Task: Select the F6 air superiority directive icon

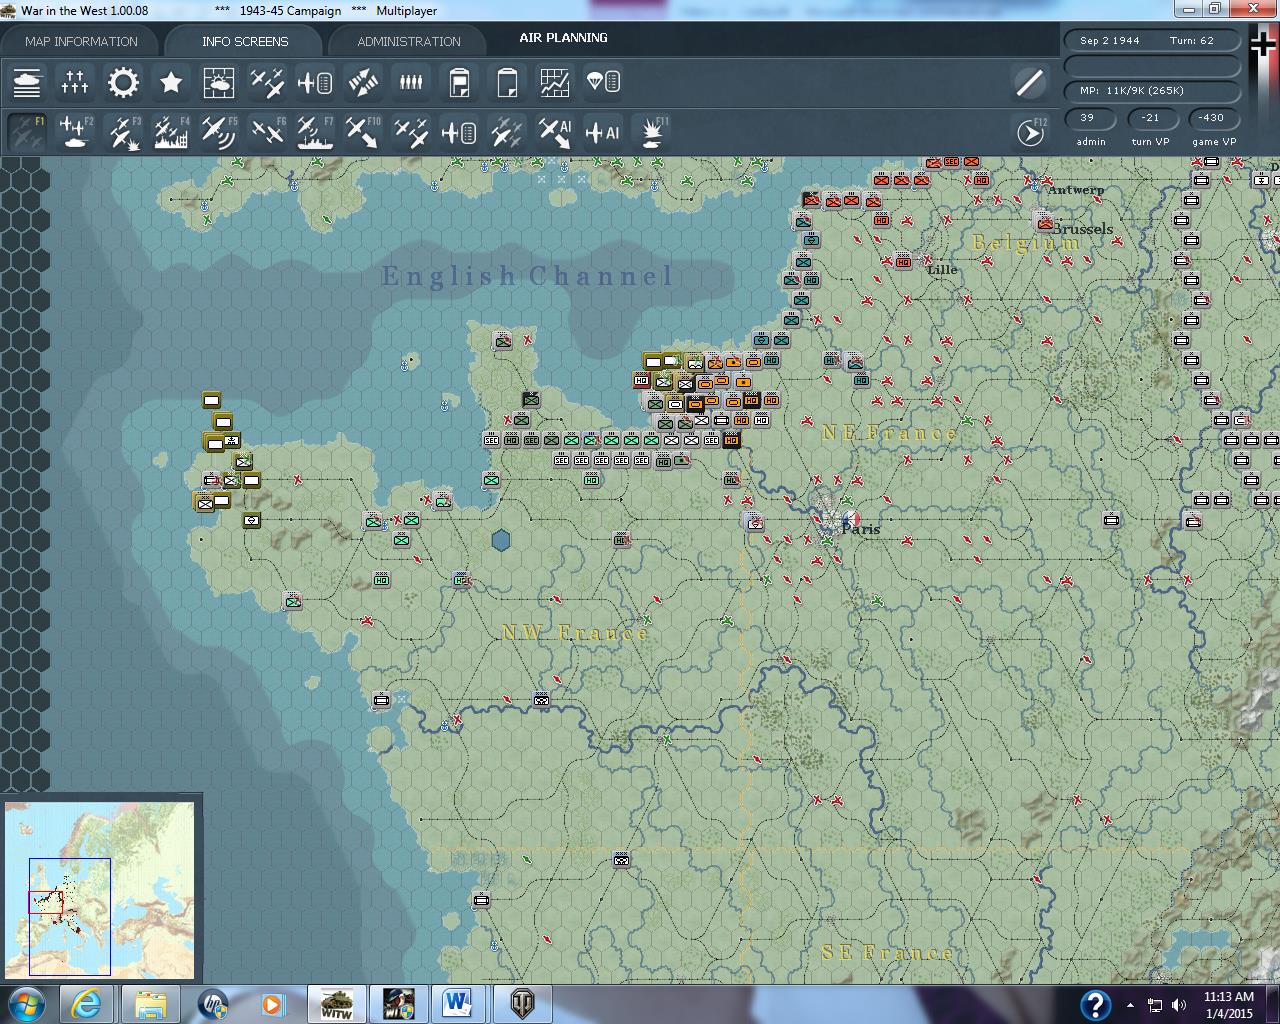Action: pyautogui.click(x=267, y=132)
